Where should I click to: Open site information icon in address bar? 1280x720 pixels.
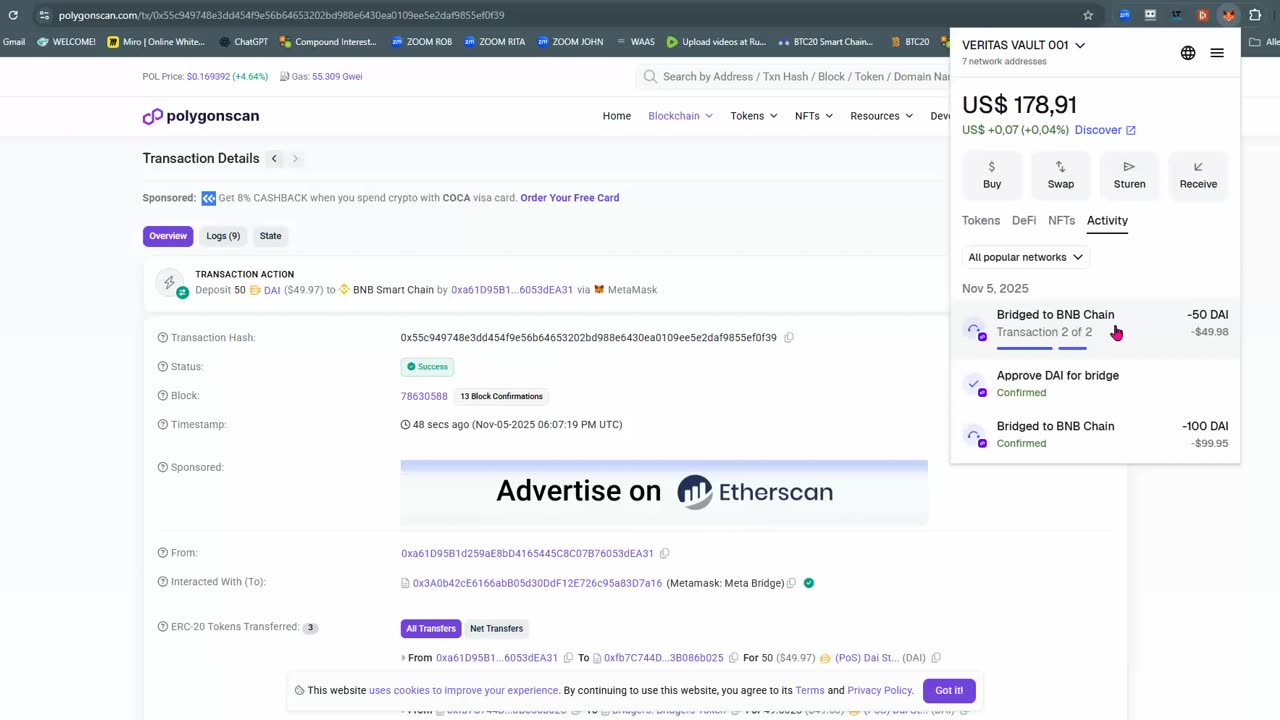click(x=44, y=15)
